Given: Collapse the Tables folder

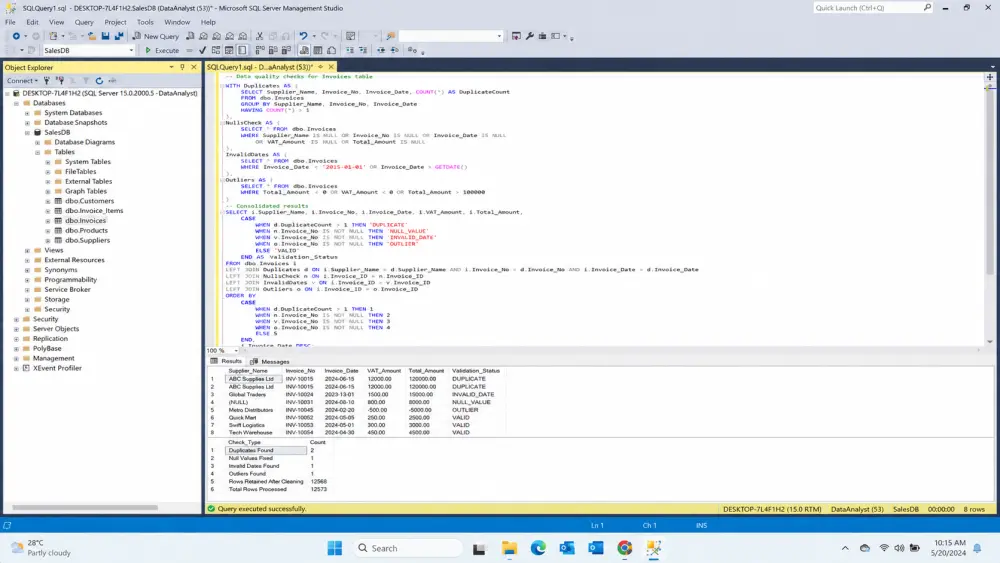Looking at the screenshot, I should coord(38,152).
